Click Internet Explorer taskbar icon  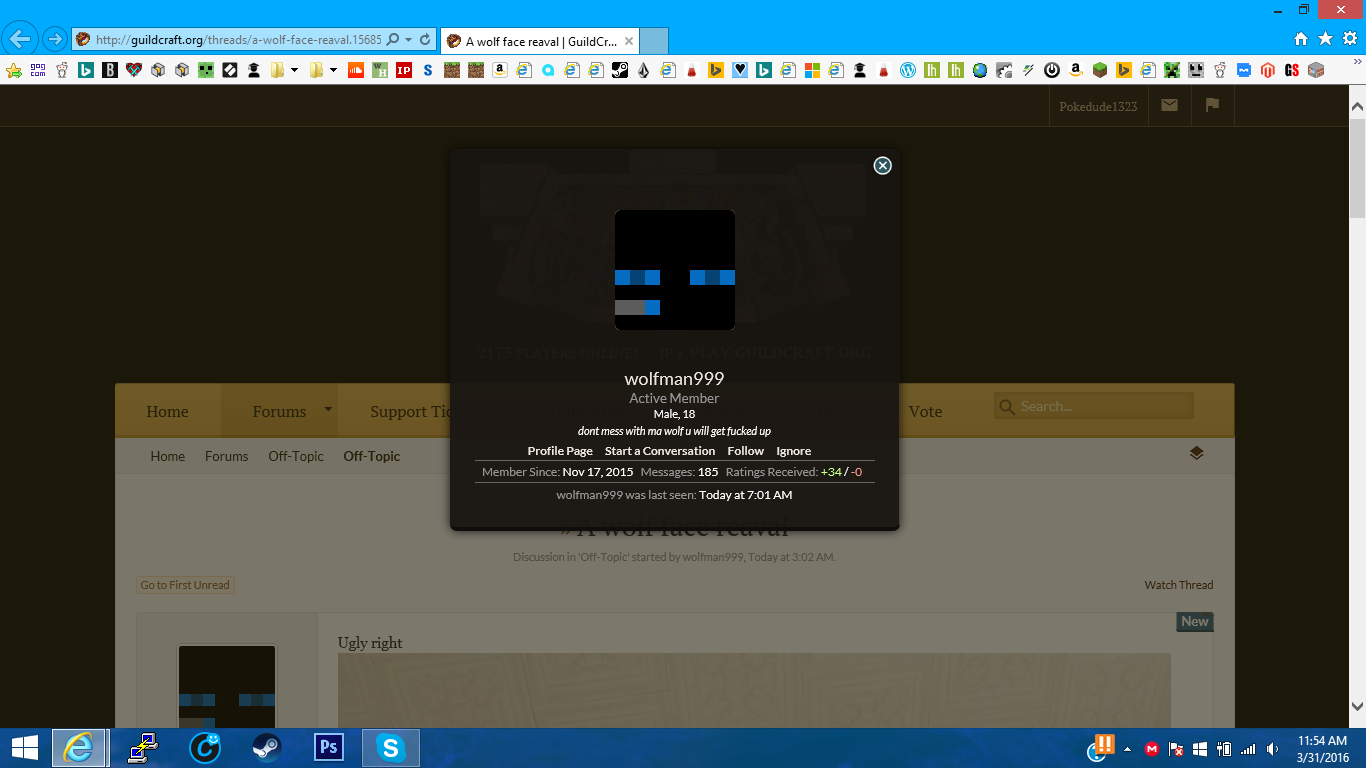[79, 748]
